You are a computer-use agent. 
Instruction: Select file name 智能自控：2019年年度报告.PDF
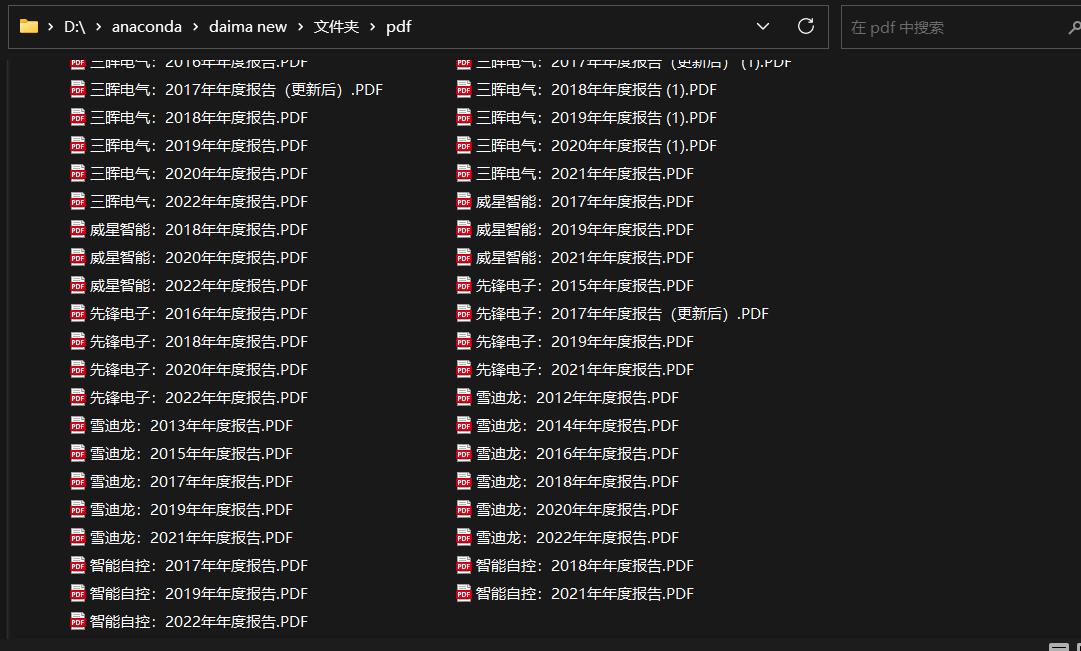pyautogui.click(x=199, y=594)
